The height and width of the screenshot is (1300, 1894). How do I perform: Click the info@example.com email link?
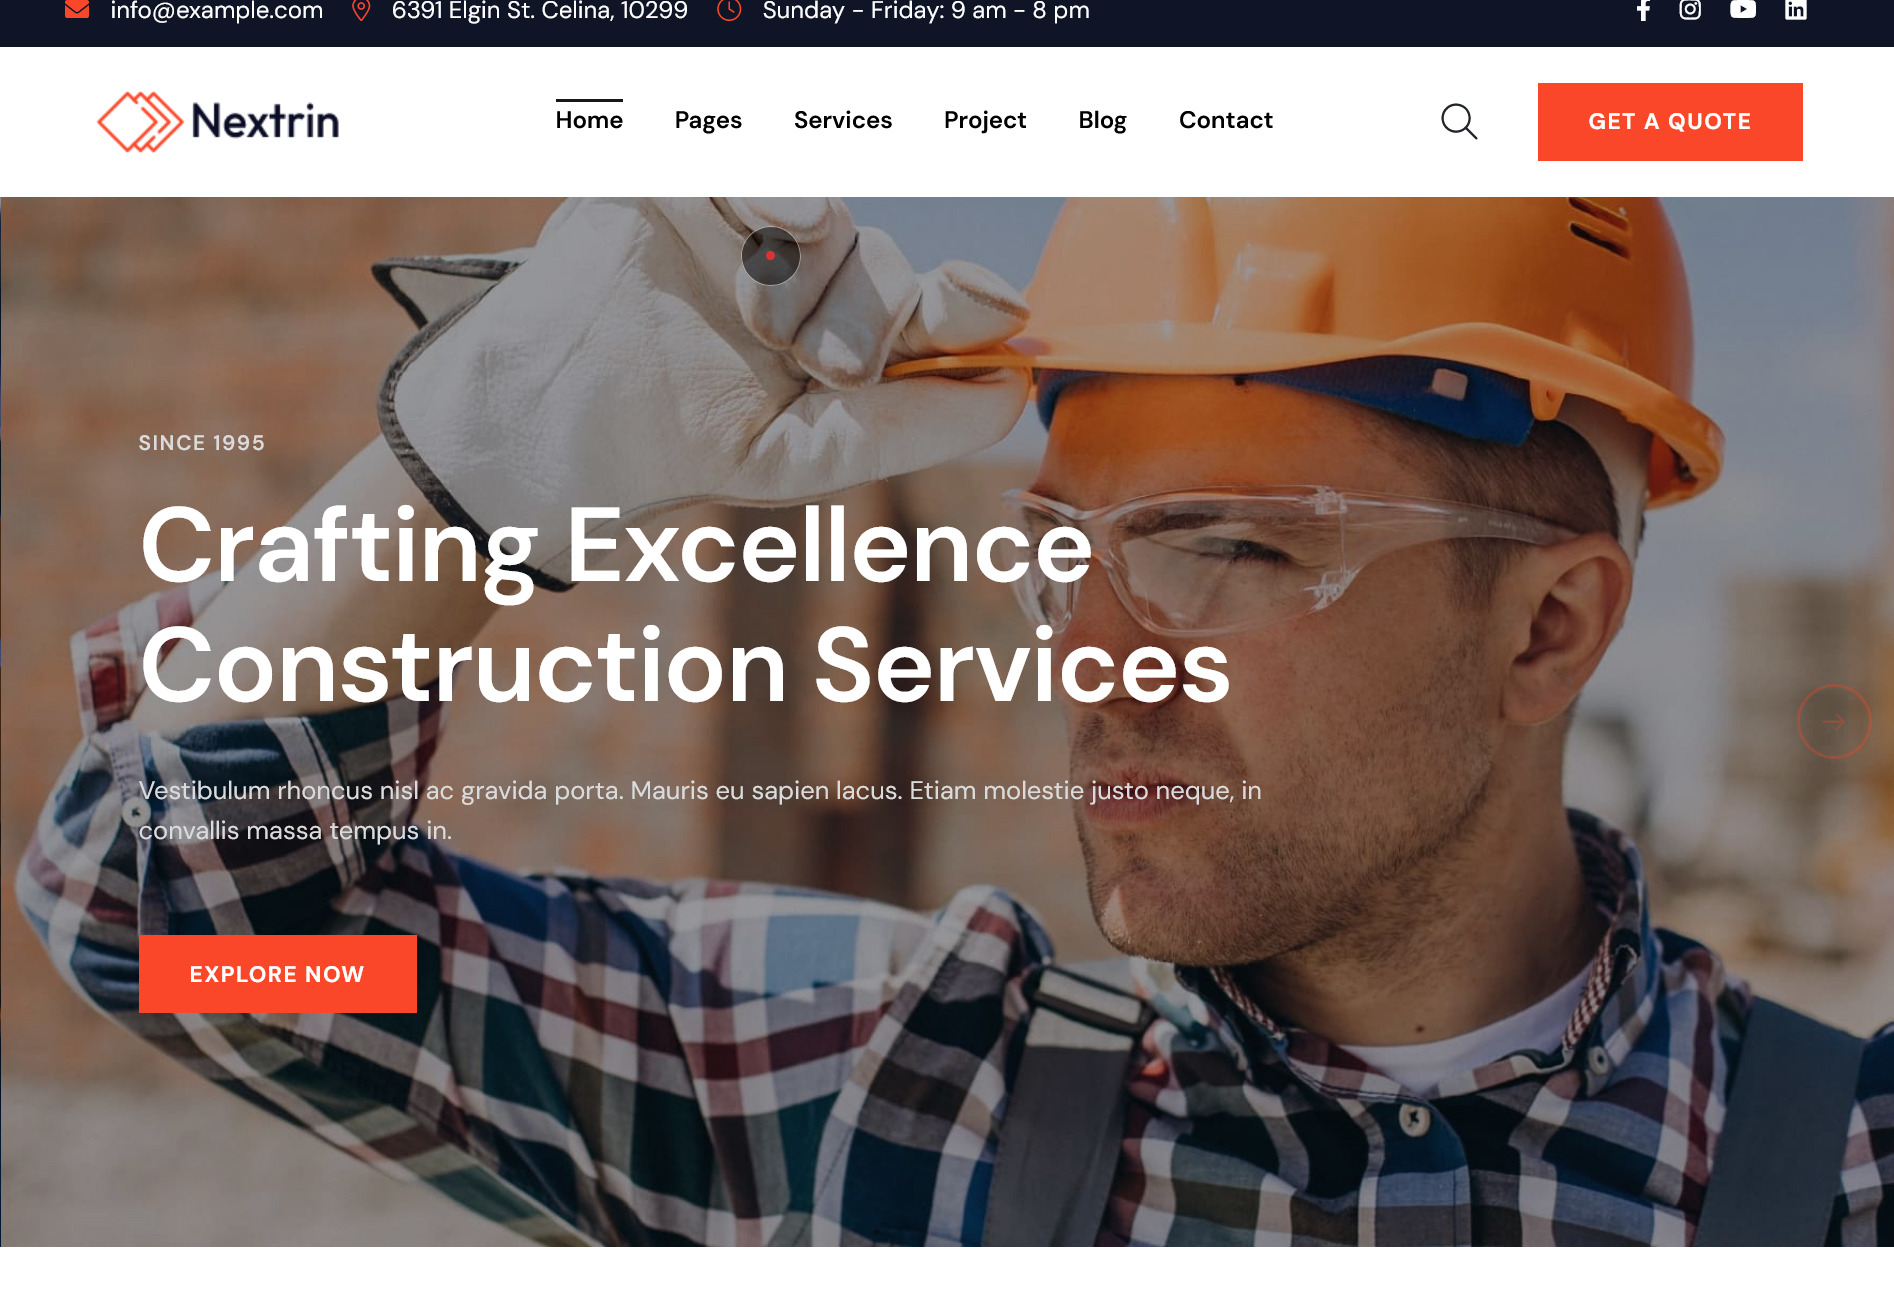(217, 11)
